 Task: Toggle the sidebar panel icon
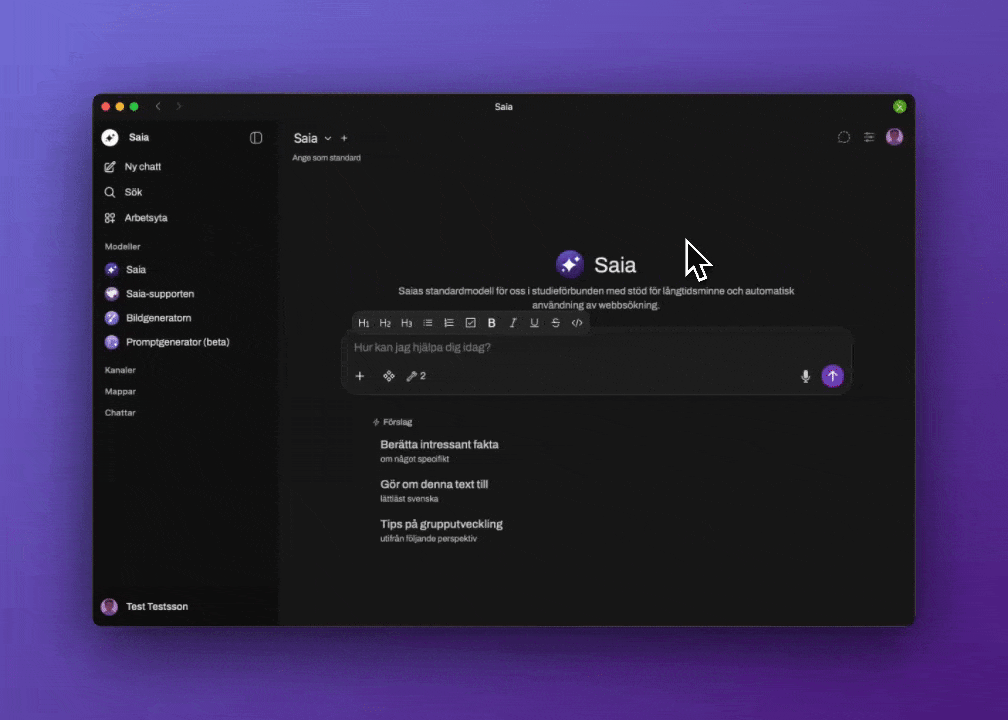tap(256, 138)
